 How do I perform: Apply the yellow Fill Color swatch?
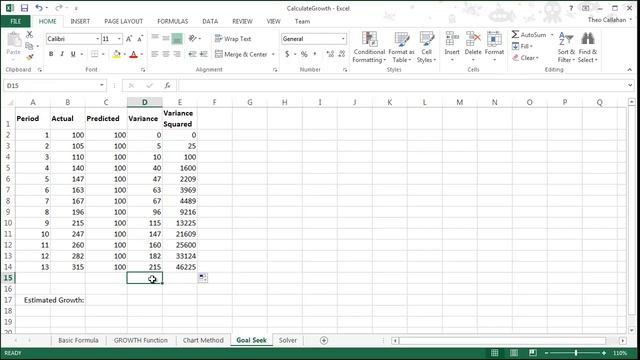(117, 54)
